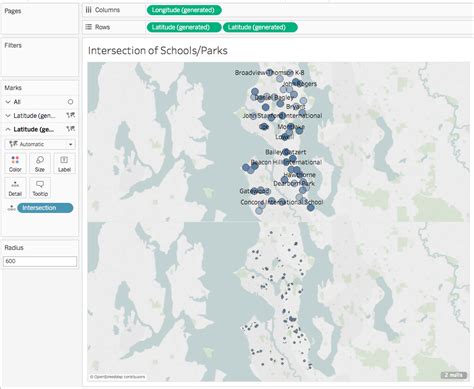Click the Daniel Bagley map label
The width and height of the screenshot is (474, 389).
point(274,97)
